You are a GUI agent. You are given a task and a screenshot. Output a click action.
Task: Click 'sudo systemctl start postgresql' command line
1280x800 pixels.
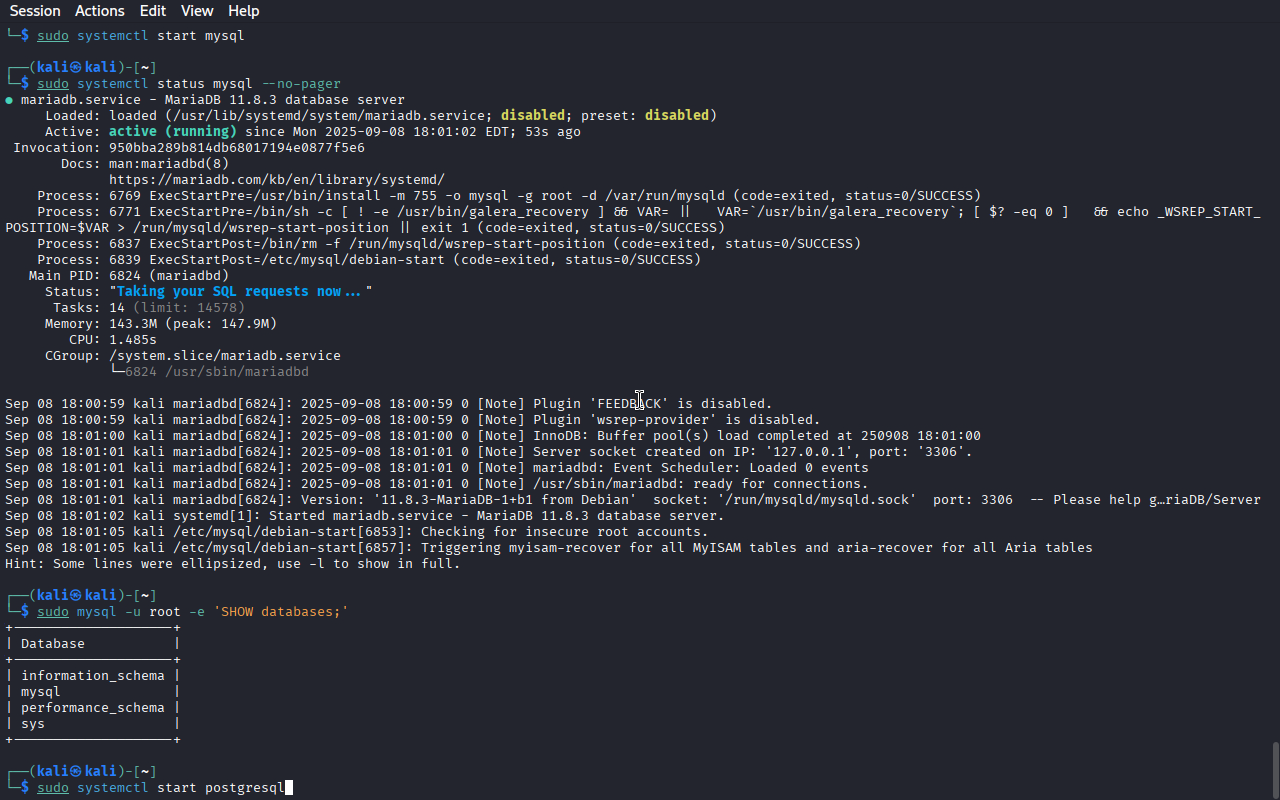pyautogui.click(x=161, y=788)
